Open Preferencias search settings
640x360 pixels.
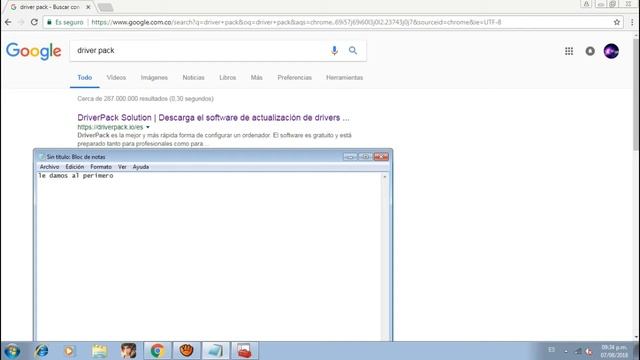click(295, 78)
